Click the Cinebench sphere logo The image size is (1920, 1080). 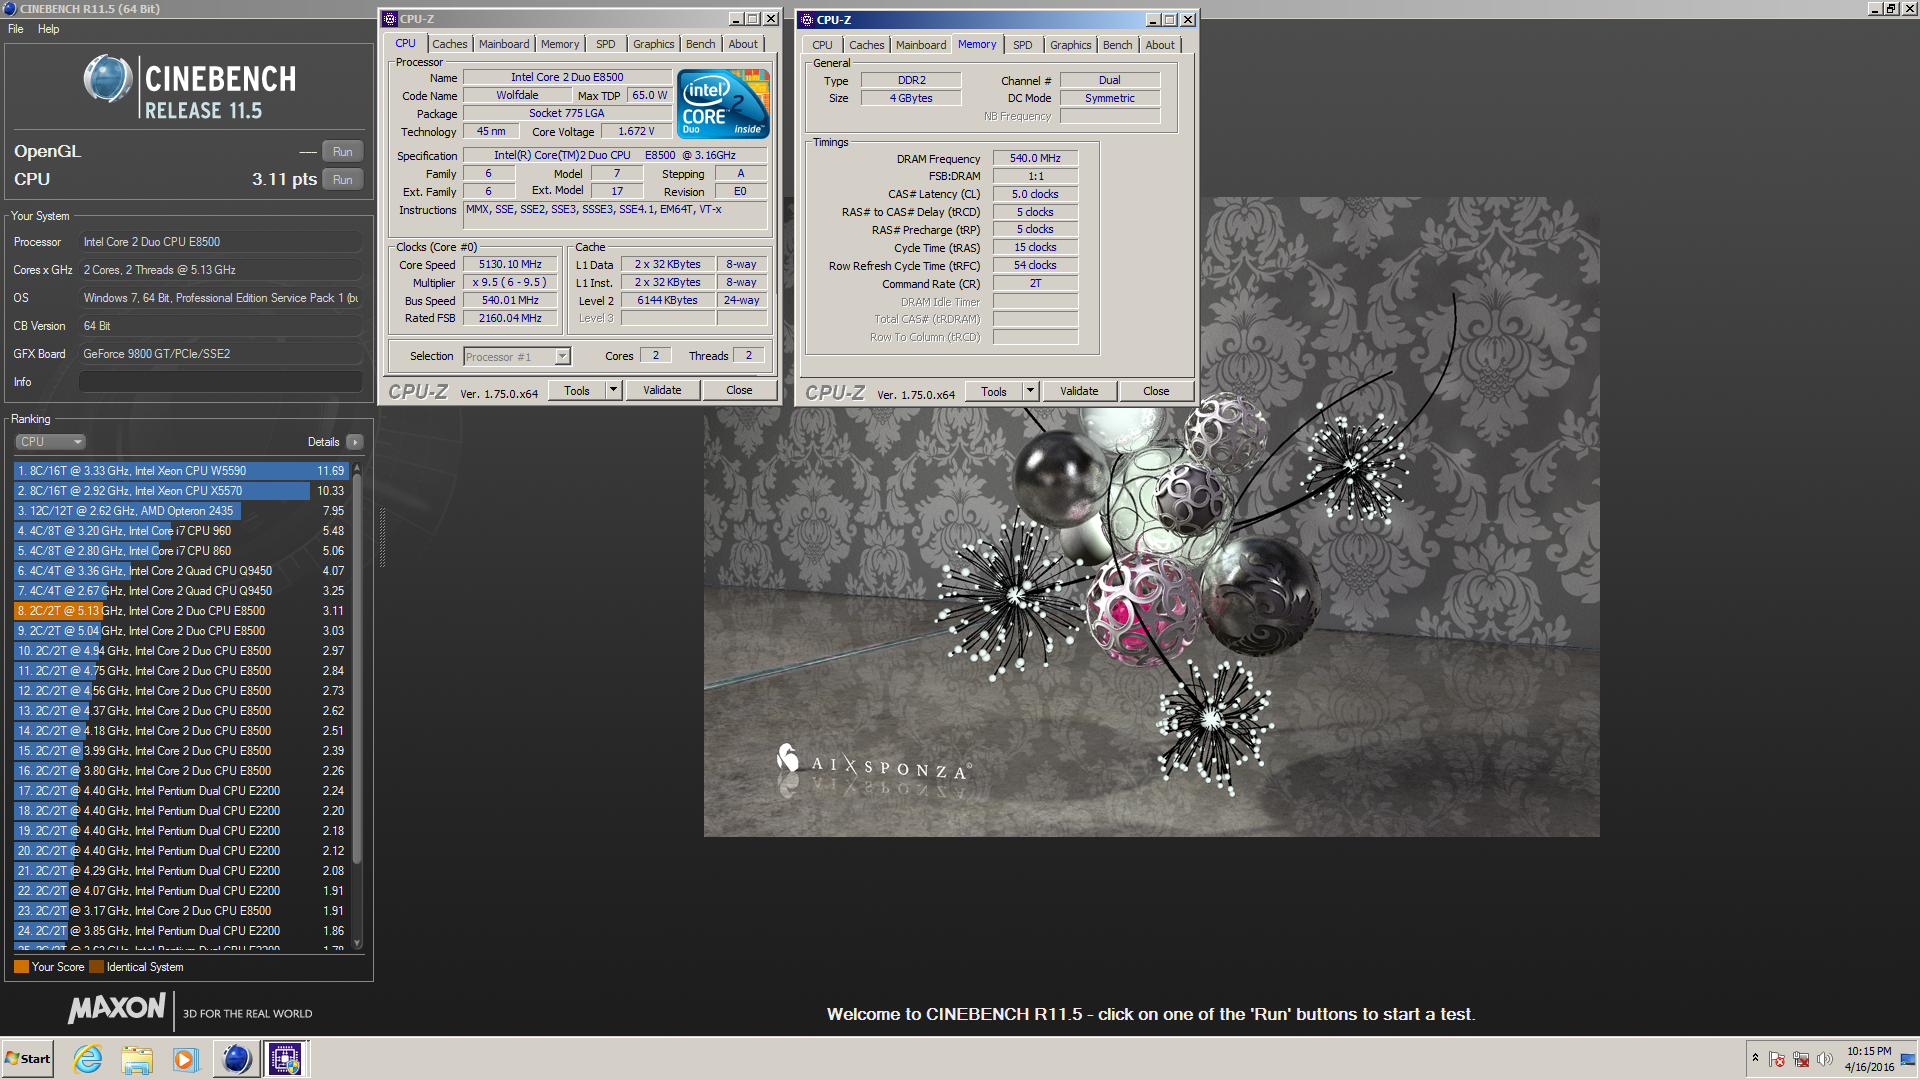pos(108,79)
